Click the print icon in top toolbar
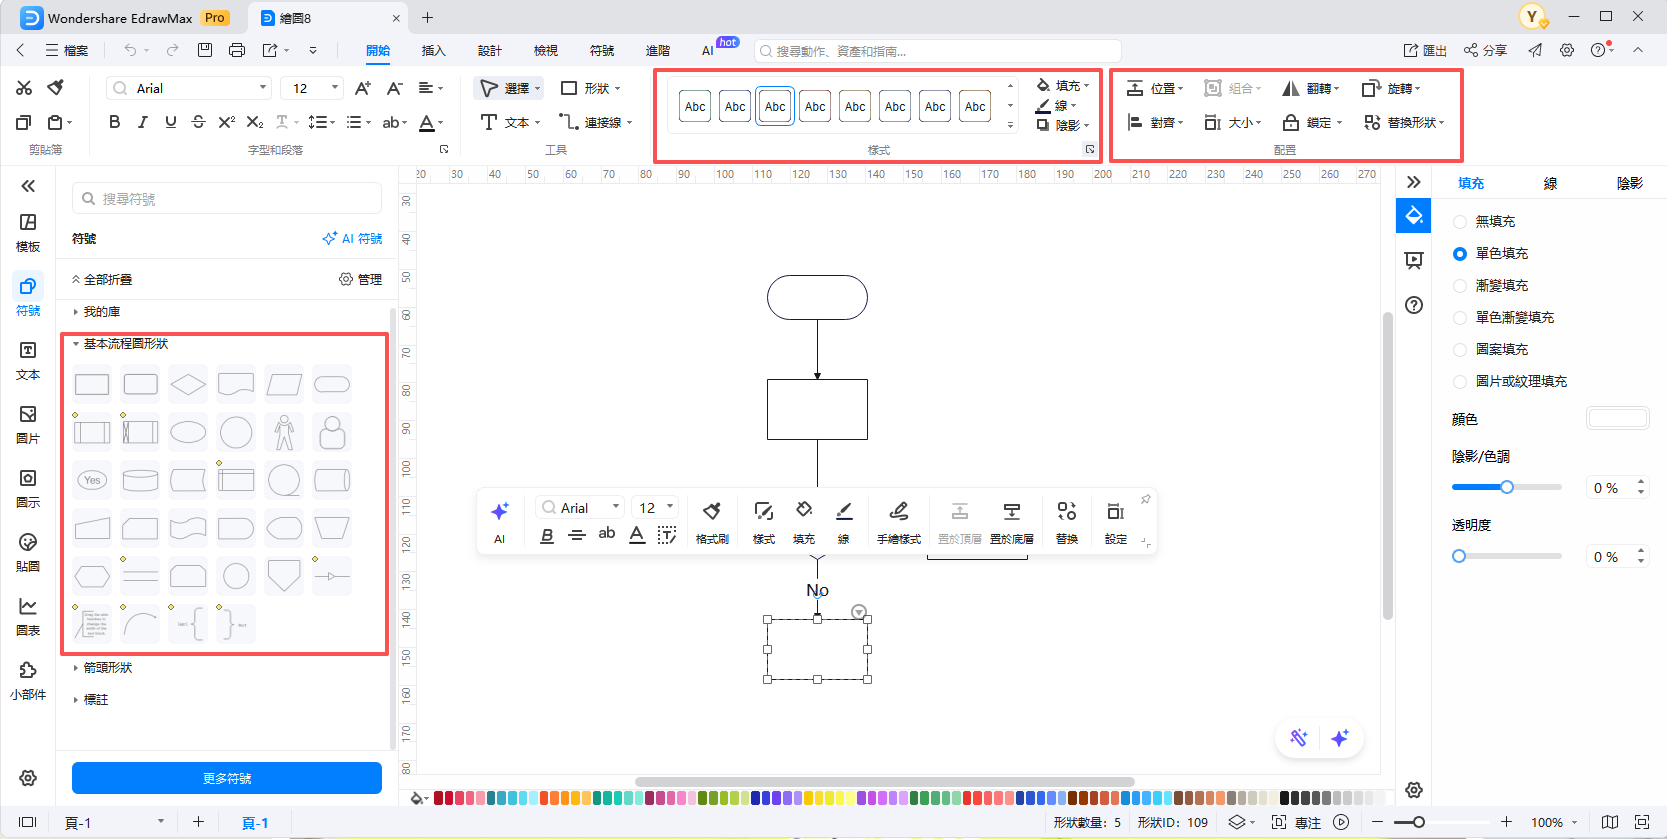 pyautogui.click(x=237, y=50)
